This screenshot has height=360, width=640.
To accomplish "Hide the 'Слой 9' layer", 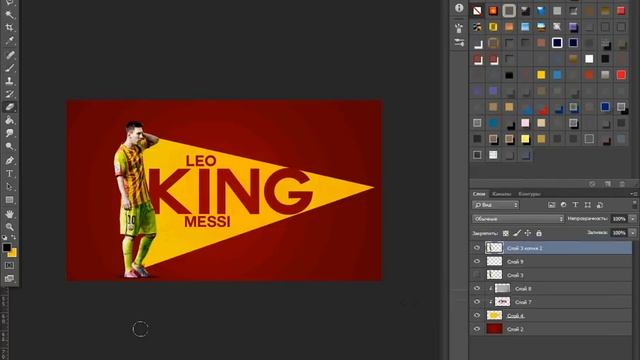I will (x=477, y=261).
